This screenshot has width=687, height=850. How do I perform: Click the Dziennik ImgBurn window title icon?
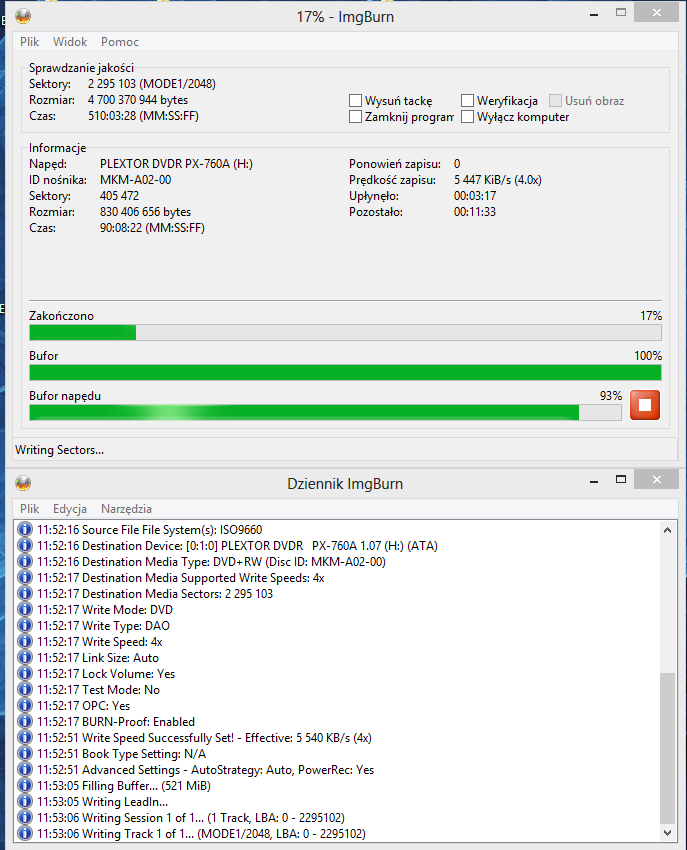(x=23, y=483)
